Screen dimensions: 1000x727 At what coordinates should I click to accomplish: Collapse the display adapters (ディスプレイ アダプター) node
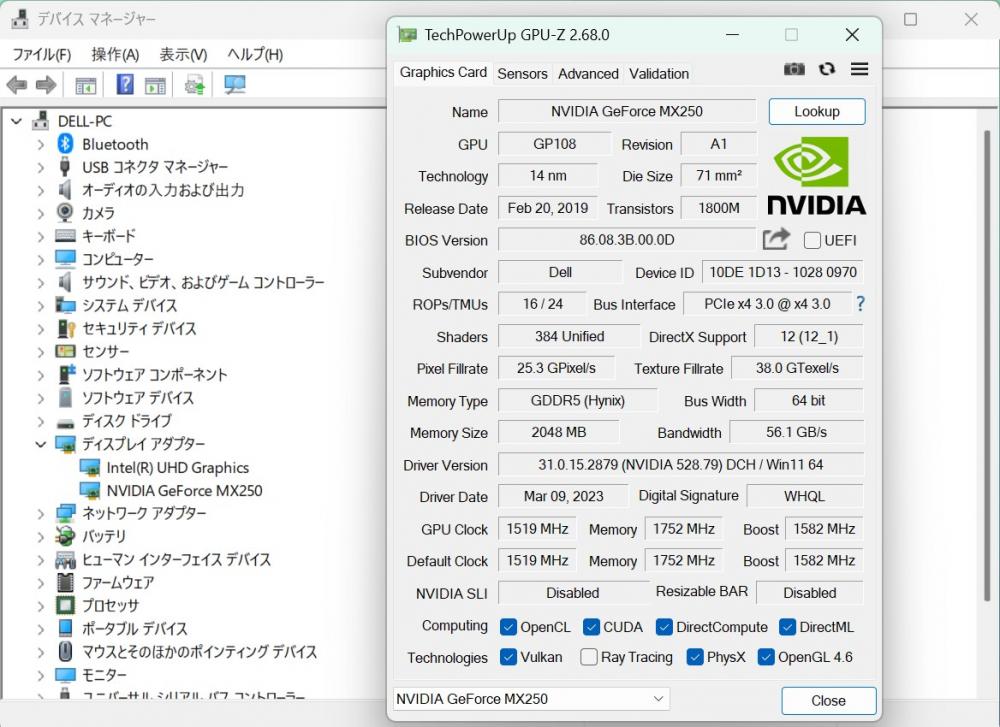click(41, 444)
